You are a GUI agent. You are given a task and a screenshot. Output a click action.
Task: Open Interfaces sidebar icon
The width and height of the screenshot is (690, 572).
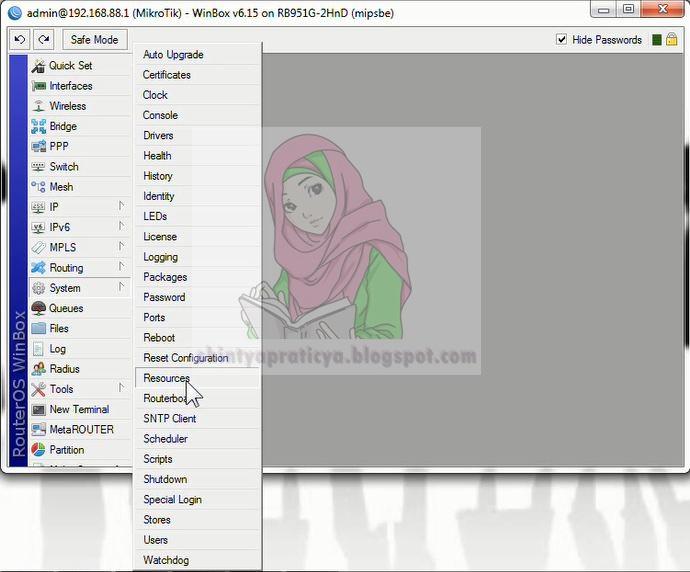pyautogui.click(x=39, y=86)
